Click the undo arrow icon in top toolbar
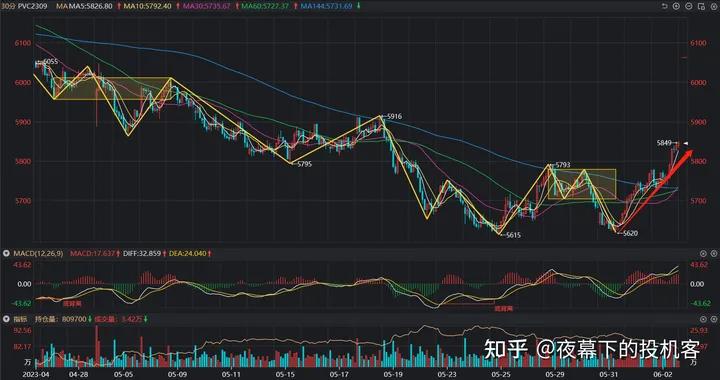The image size is (720, 380). [664, 6]
